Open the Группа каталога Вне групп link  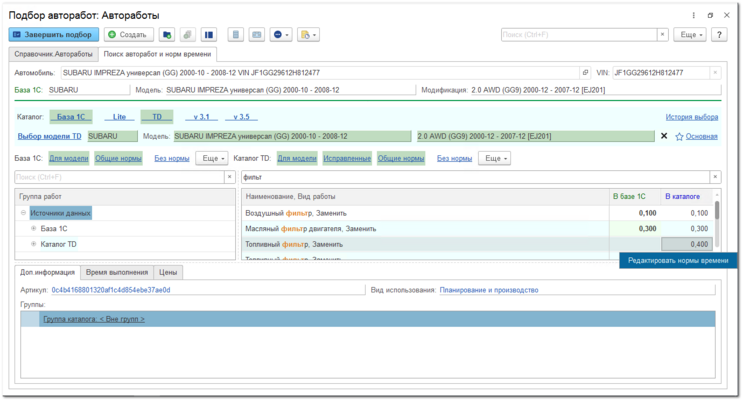94,319
